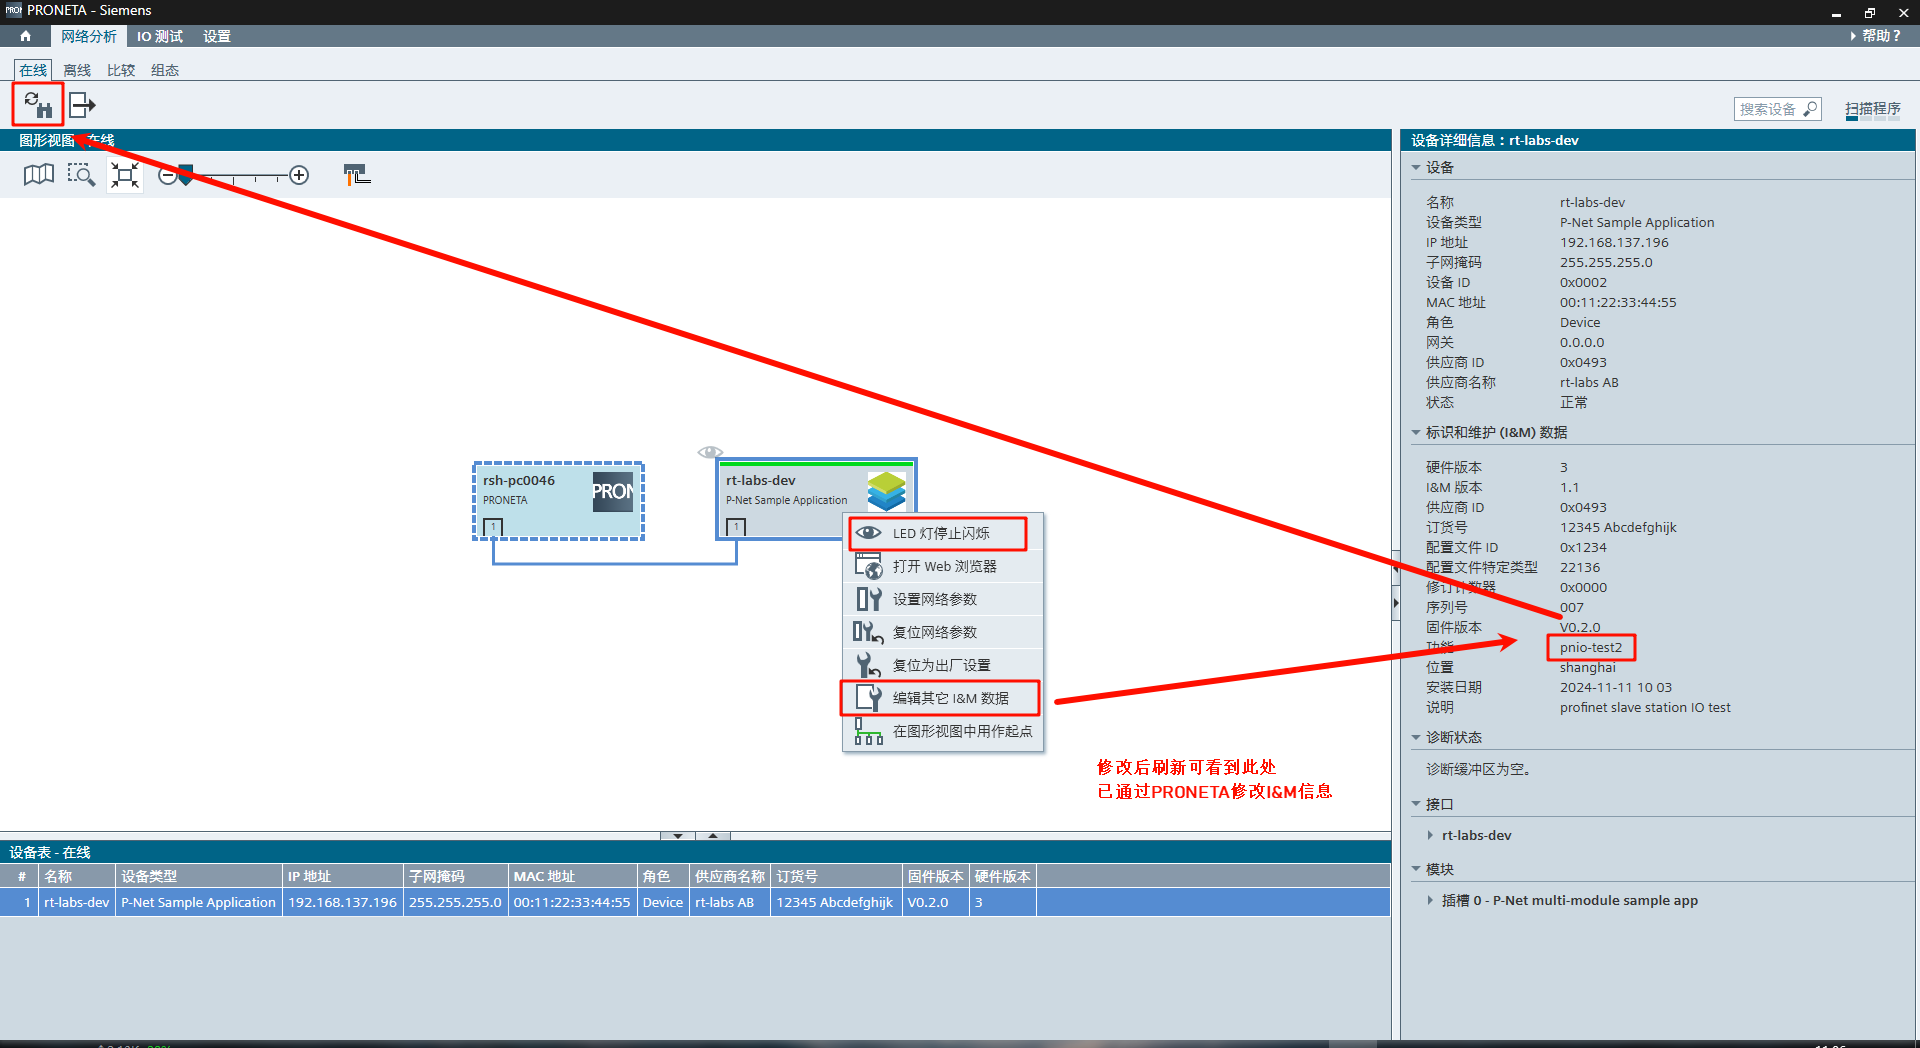The height and width of the screenshot is (1048, 1920).
Task: Switch to the 离线 tab
Action: pyautogui.click(x=77, y=70)
